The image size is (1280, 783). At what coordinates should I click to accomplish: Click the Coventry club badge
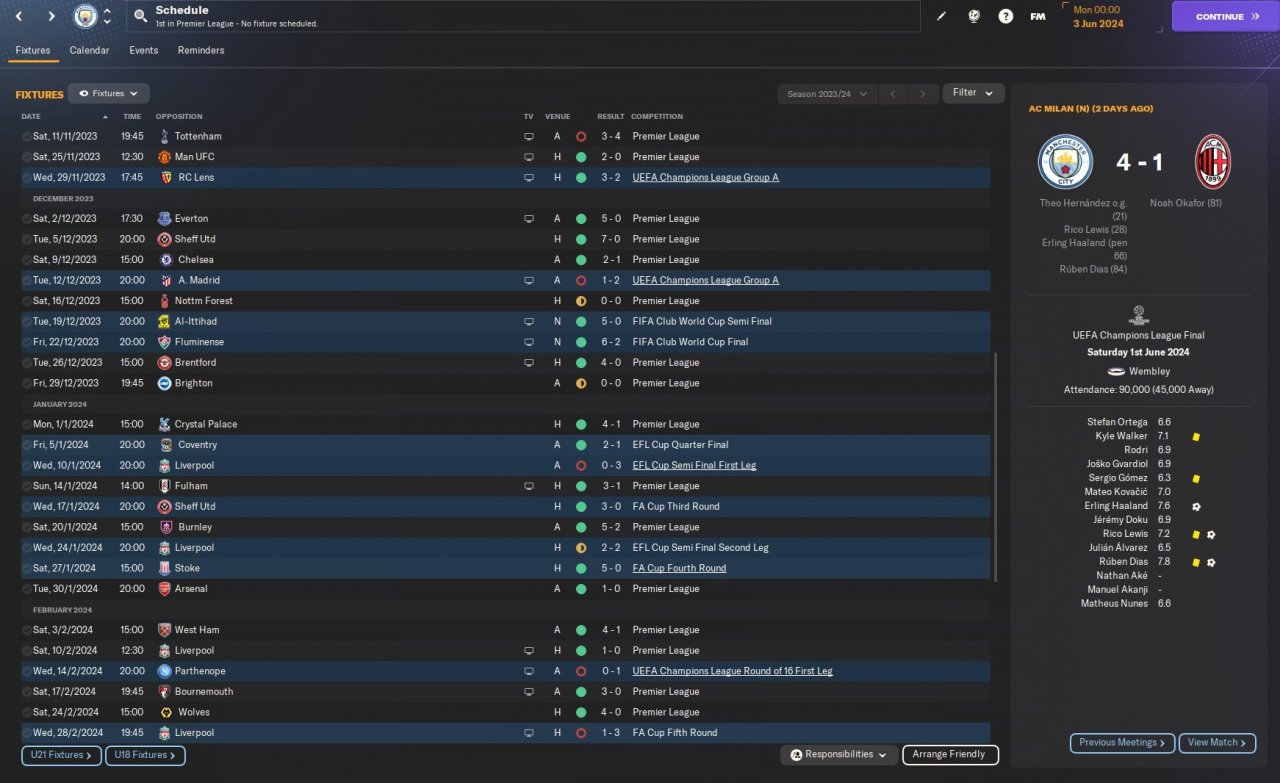[x=166, y=445]
